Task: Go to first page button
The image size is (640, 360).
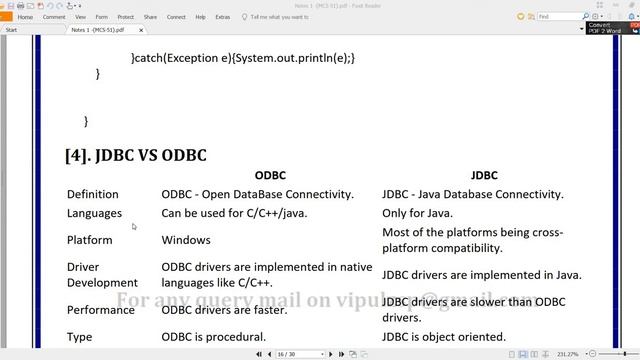Action: pos(259,354)
